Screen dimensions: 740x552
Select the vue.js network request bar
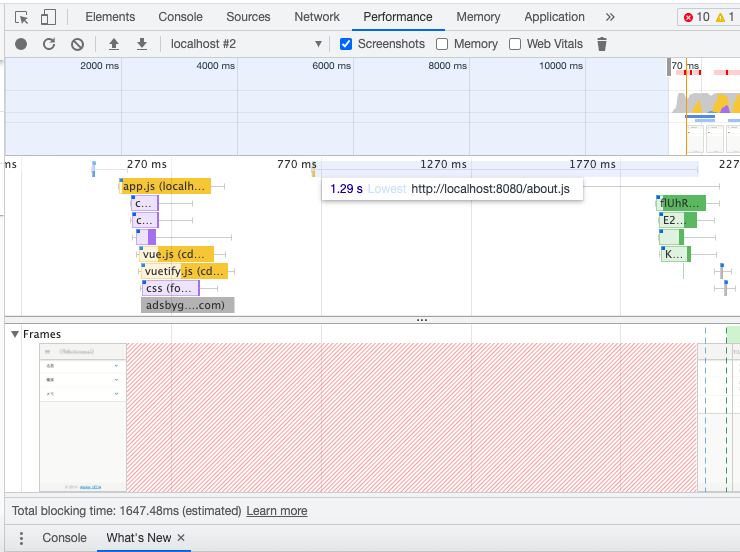click(x=176, y=254)
